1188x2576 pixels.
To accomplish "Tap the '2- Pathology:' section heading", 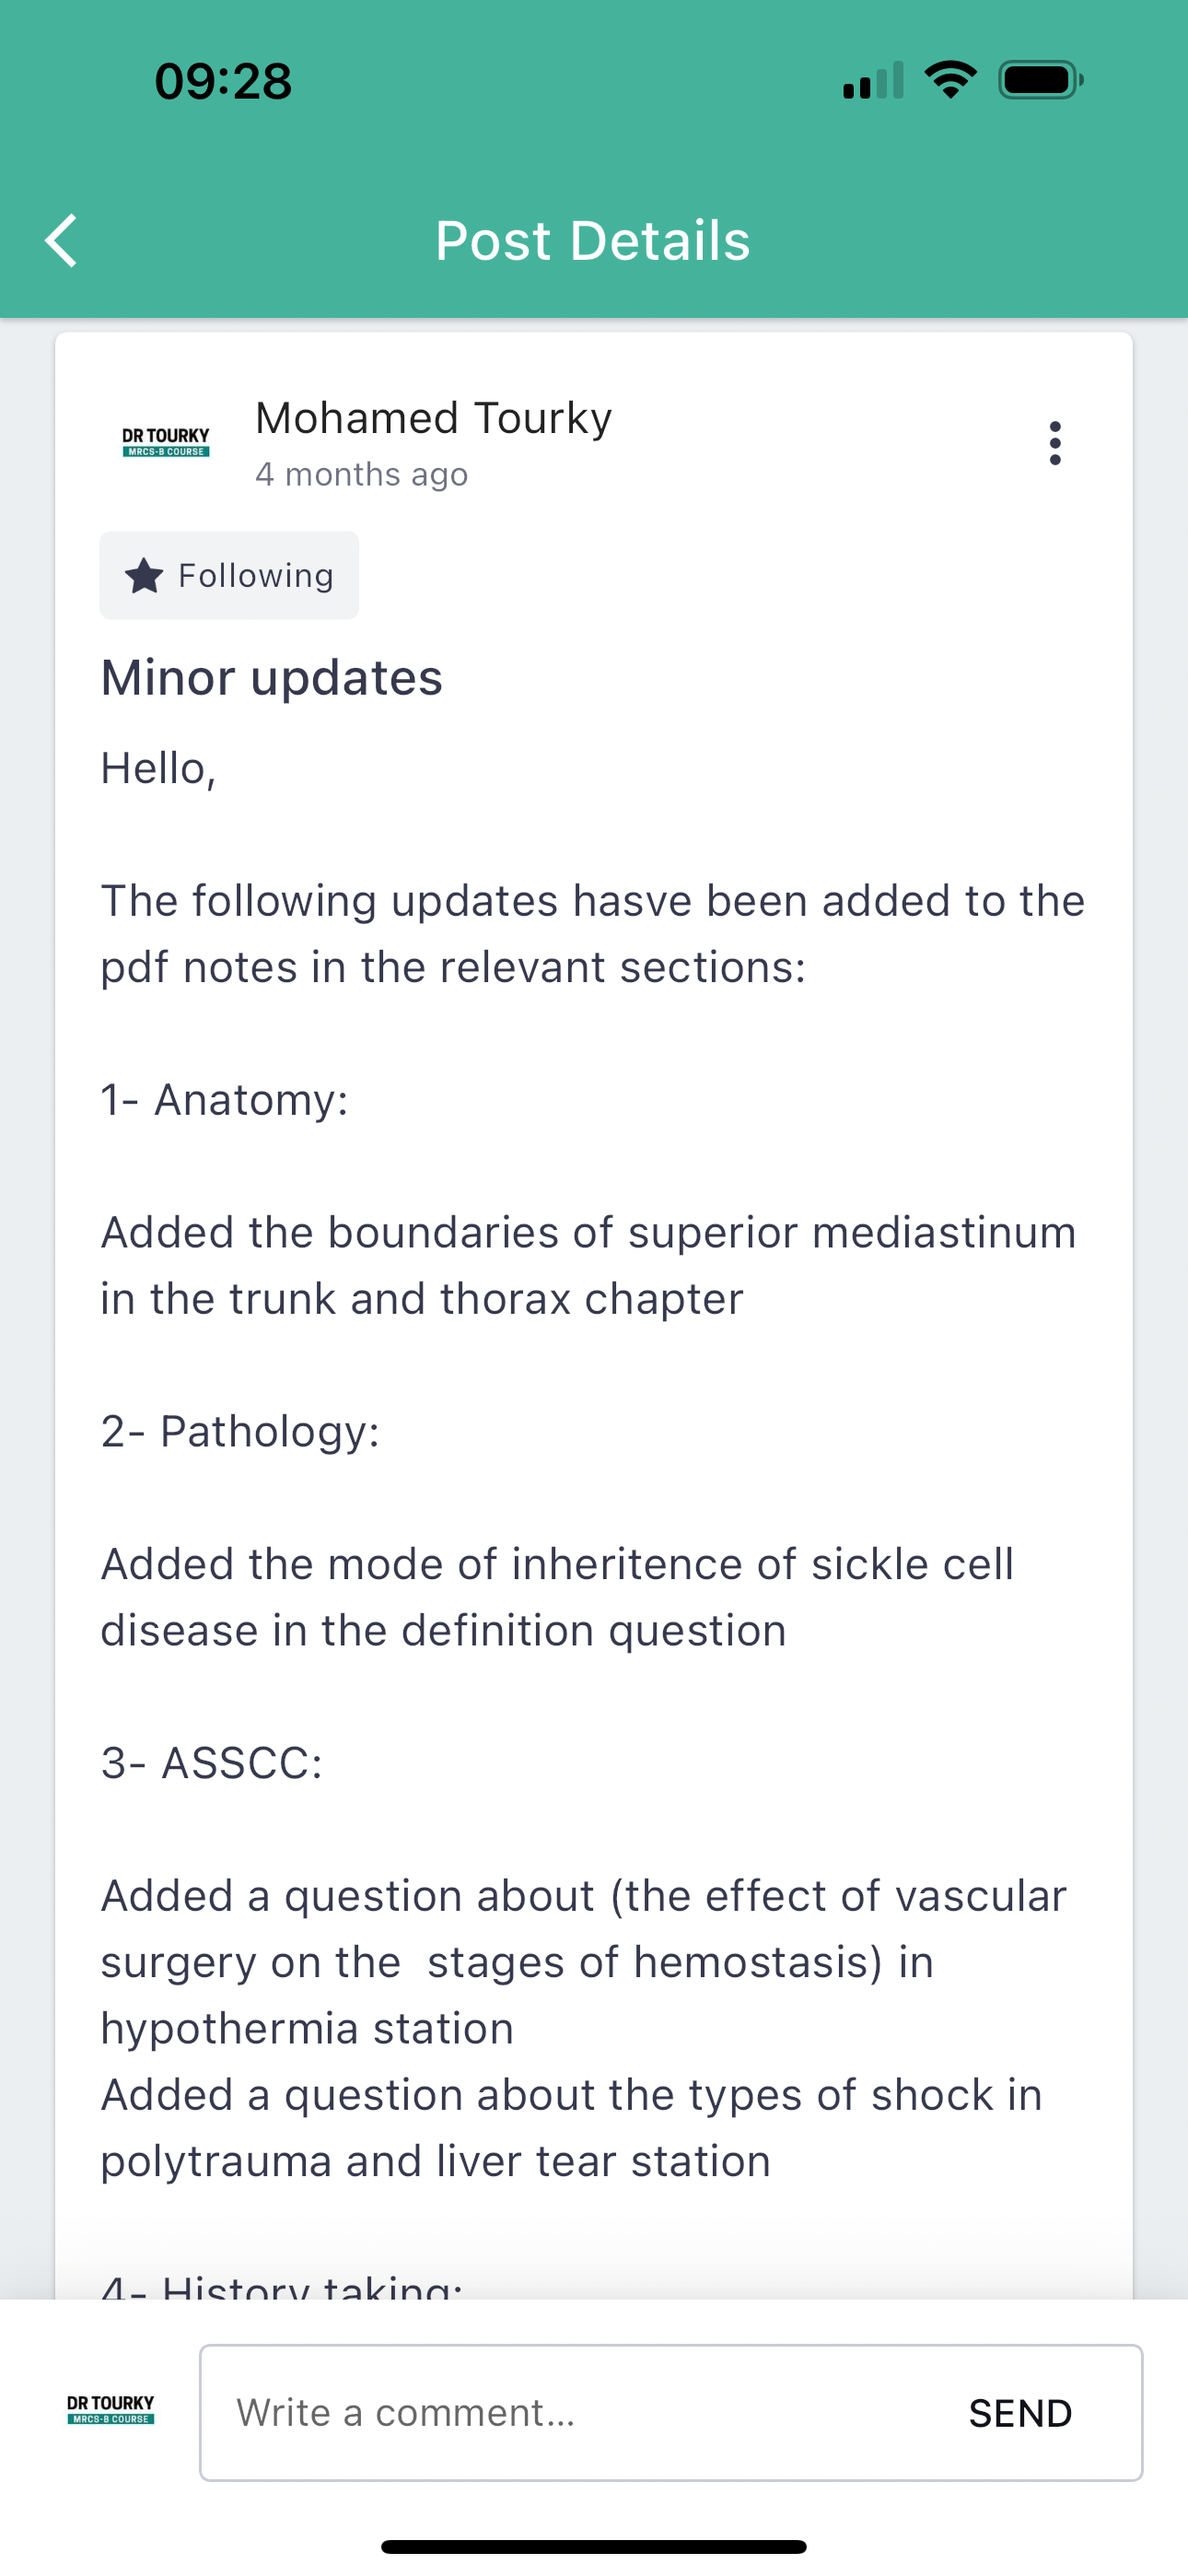I will [240, 1431].
